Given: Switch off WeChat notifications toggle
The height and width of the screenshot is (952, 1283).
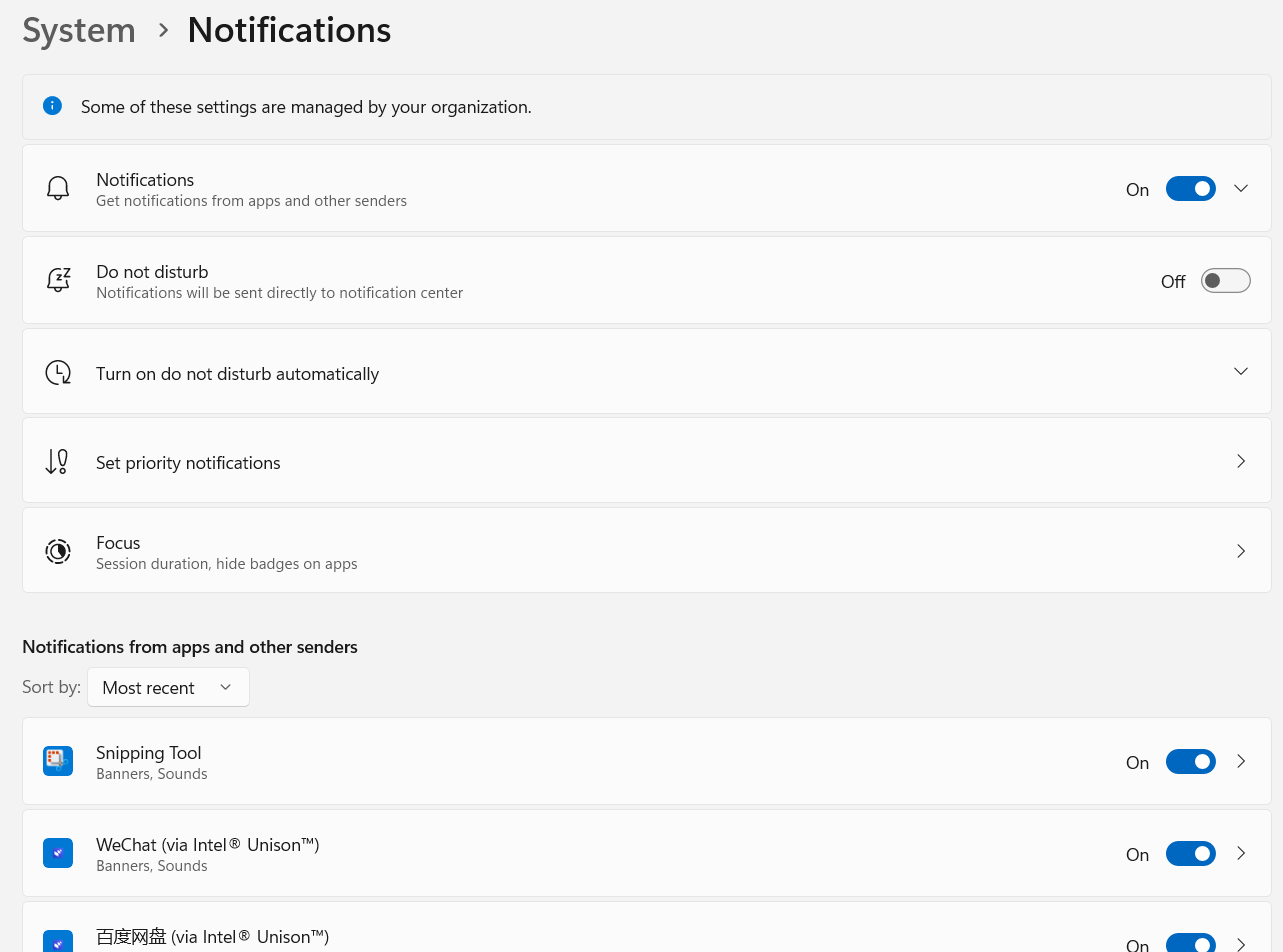Looking at the screenshot, I should click(1190, 854).
